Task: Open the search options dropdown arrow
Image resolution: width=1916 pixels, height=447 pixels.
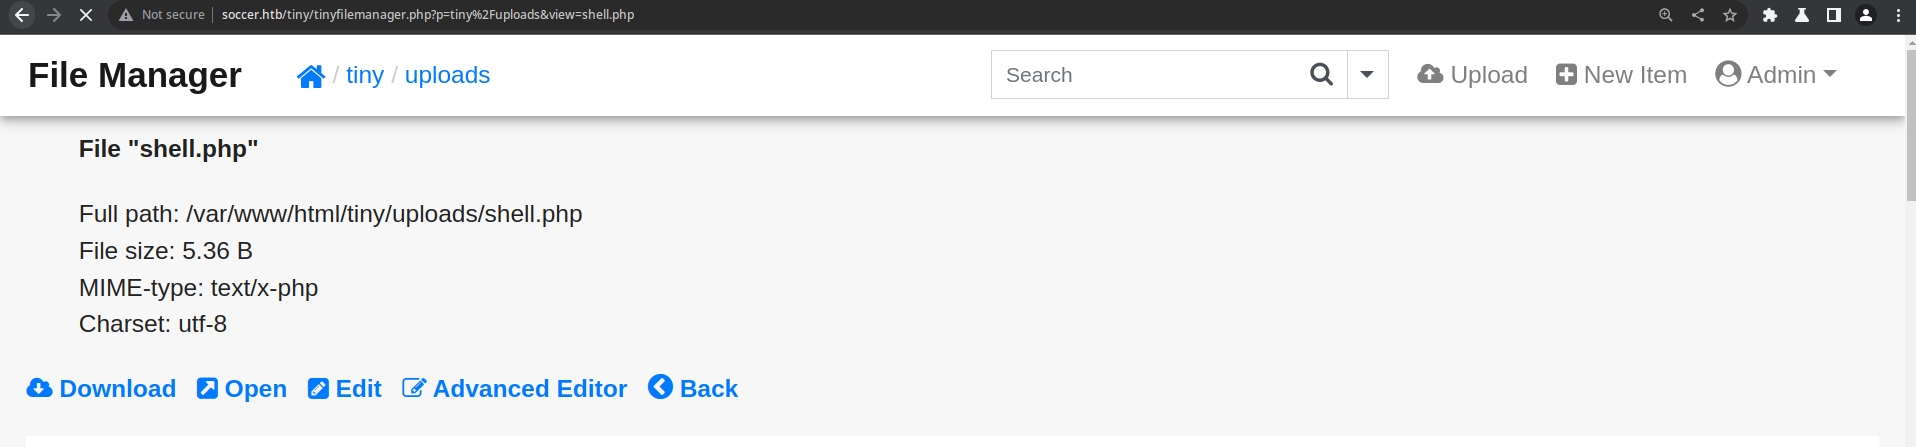Action: 1367,75
